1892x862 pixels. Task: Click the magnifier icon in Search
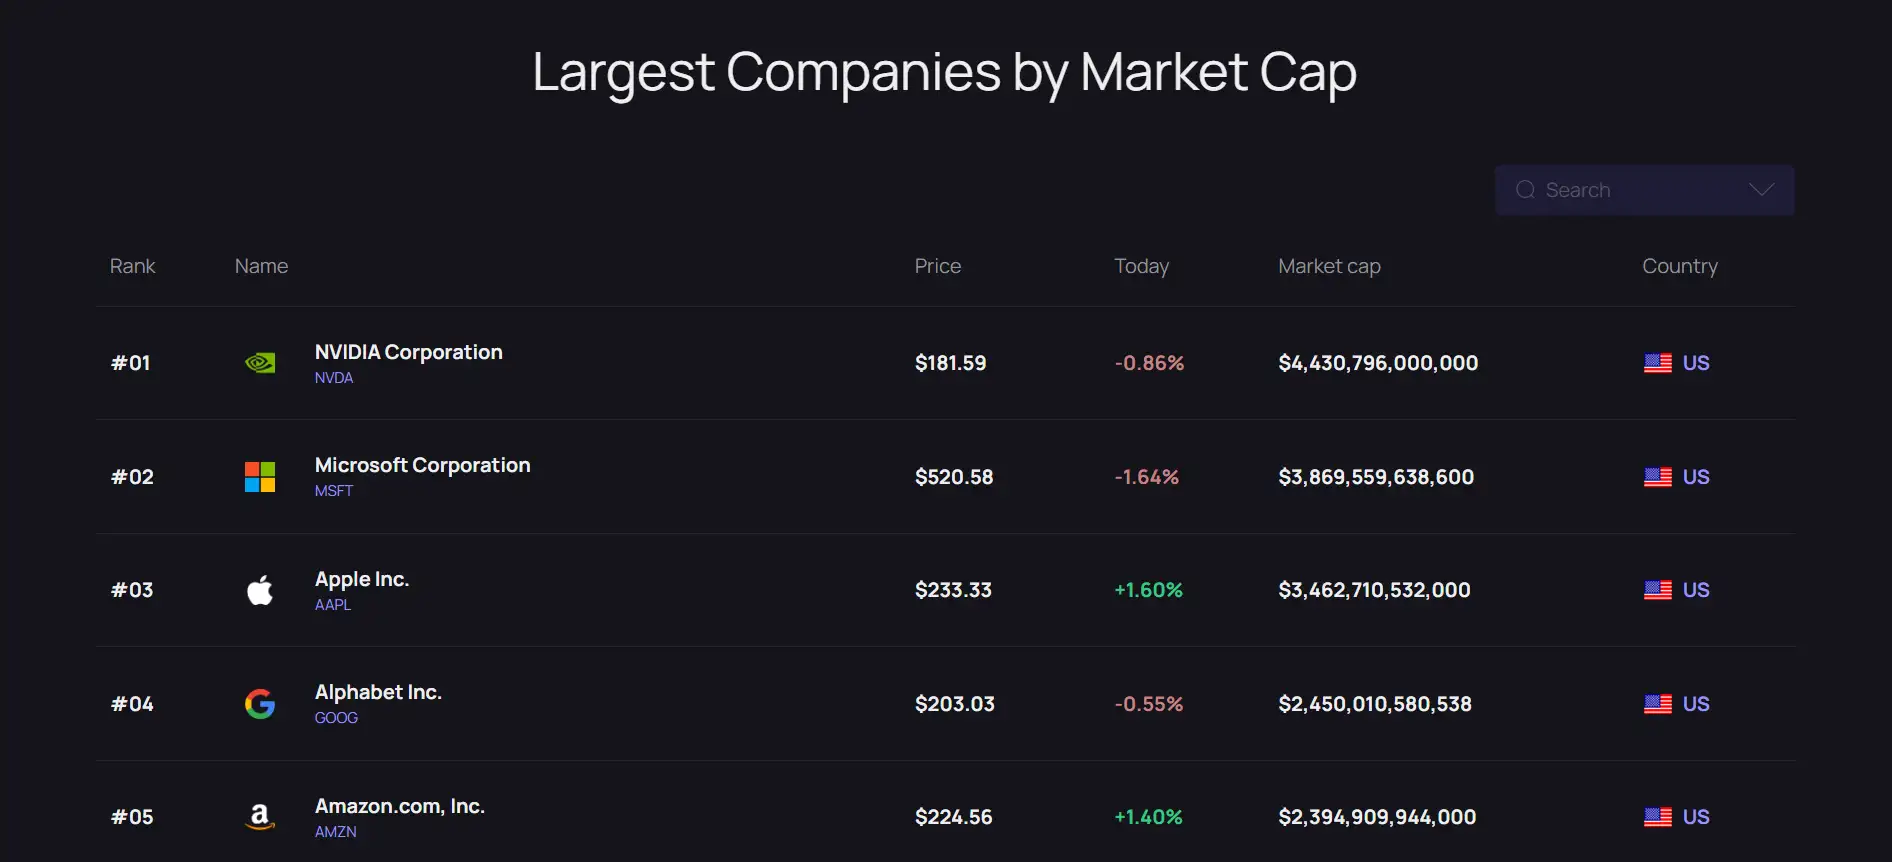coord(1525,190)
